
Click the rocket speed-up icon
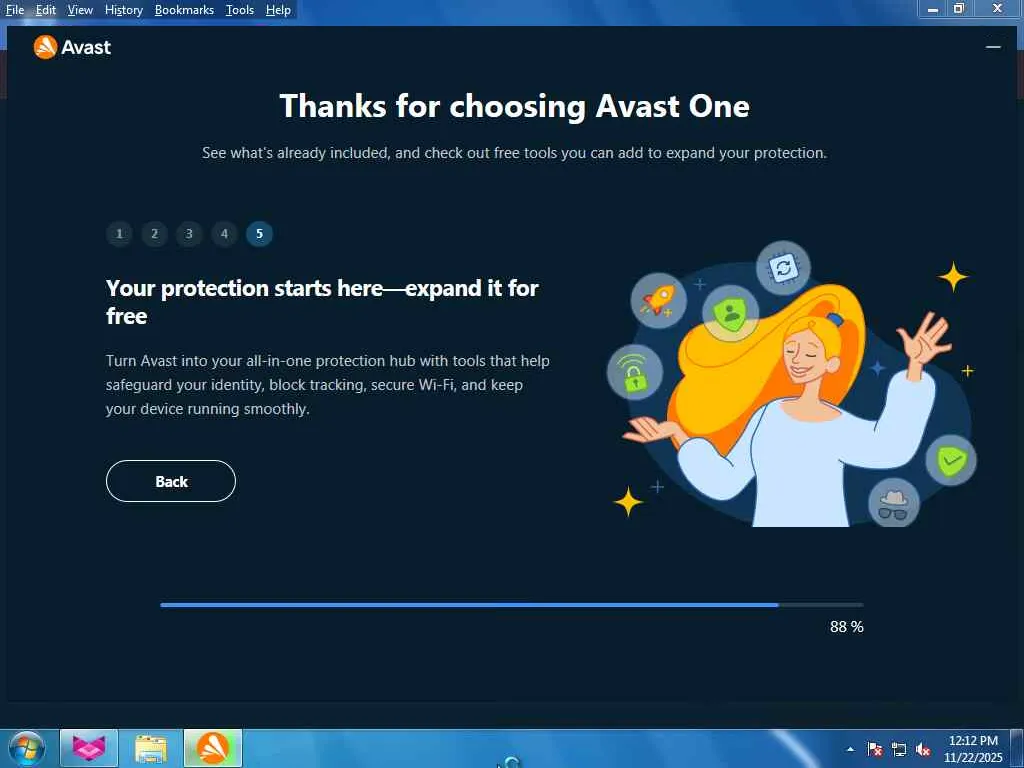(x=658, y=300)
